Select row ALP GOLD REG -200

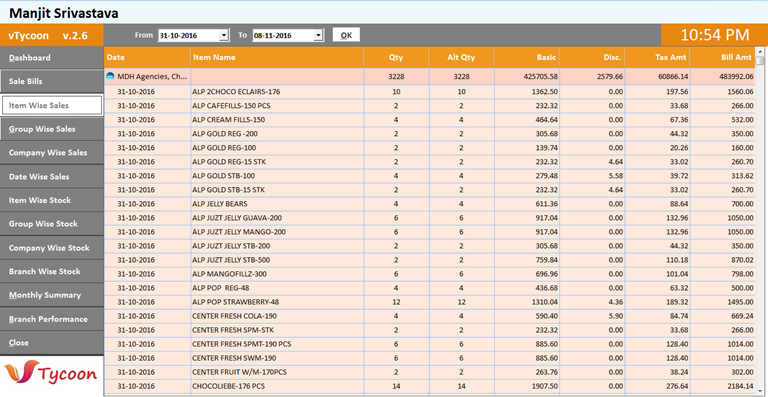(430, 134)
